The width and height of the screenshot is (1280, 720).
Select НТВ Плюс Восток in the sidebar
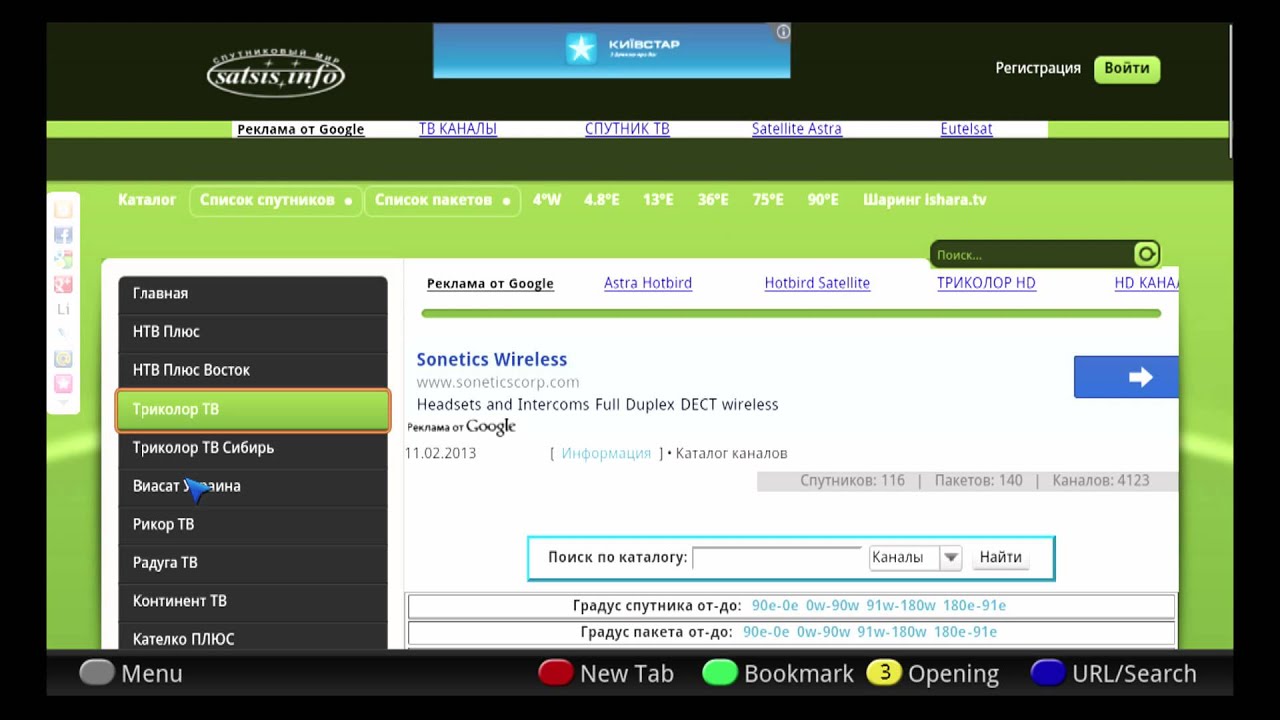(253, 370)
